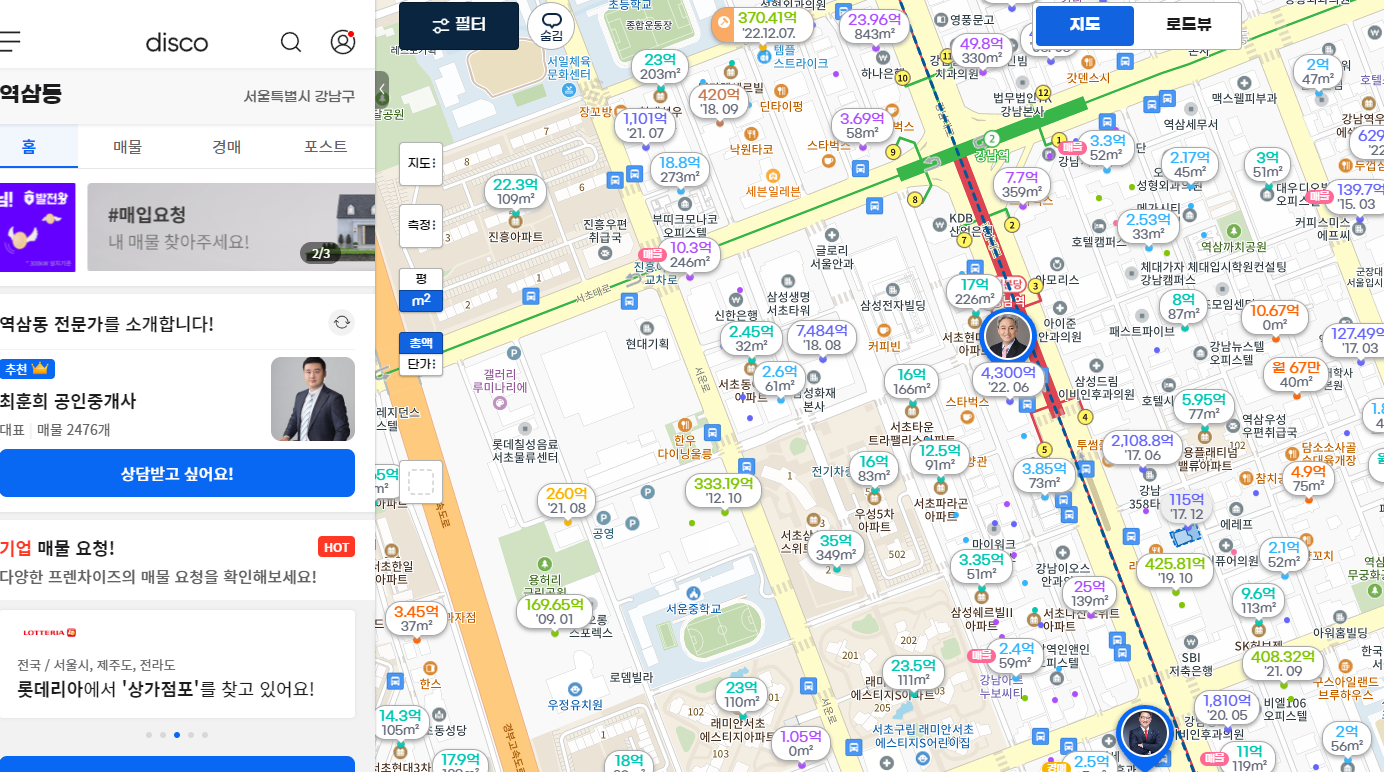The image size is (1384, 772).
Task: Click the search magnifier icon
Action: click(291, 42)
